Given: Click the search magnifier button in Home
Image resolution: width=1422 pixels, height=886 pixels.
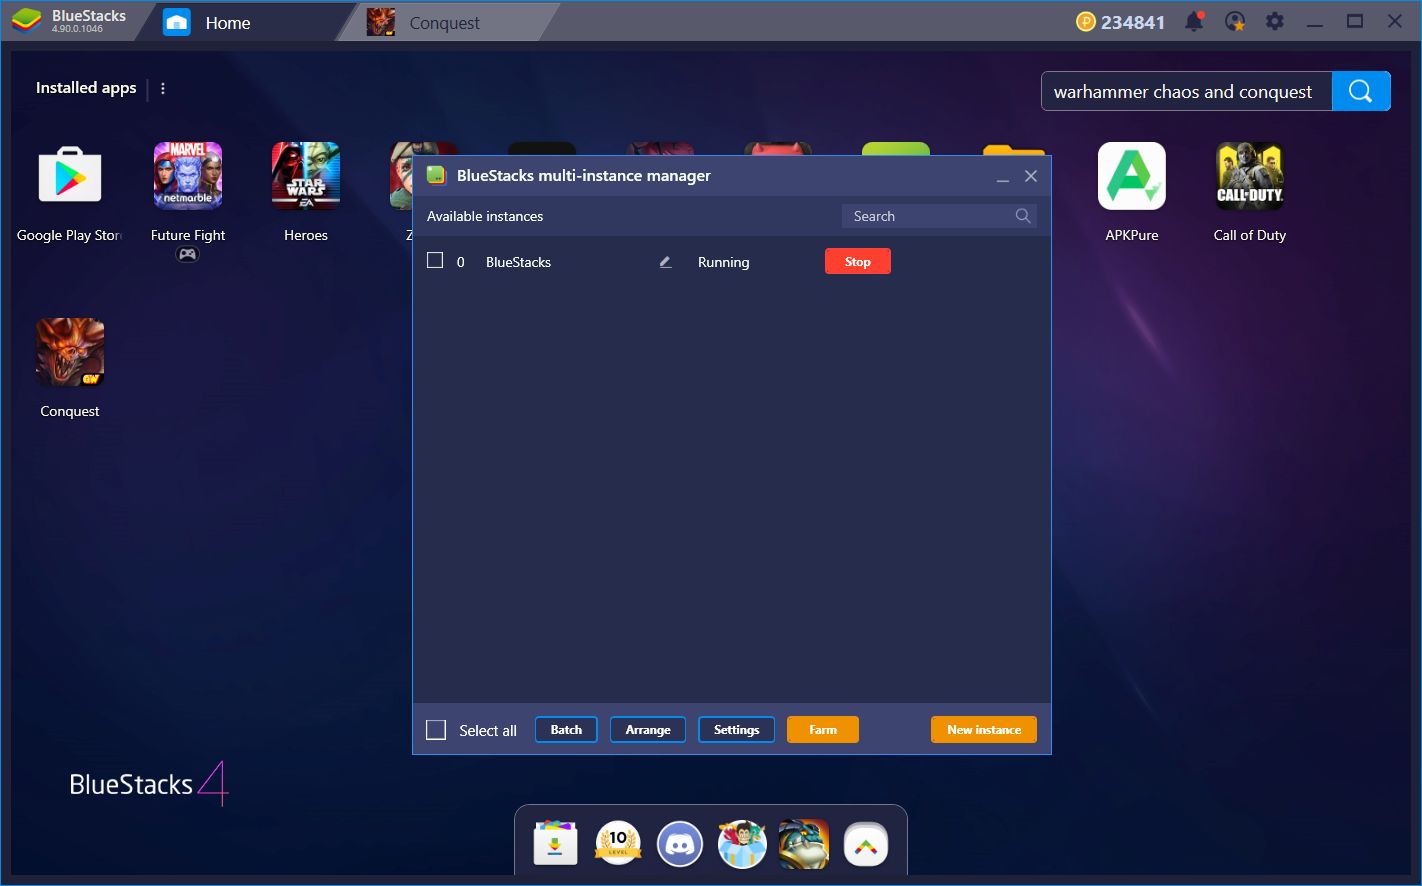Looking at the screenshot, I should pyautogui.click(x=1361, y=91).
